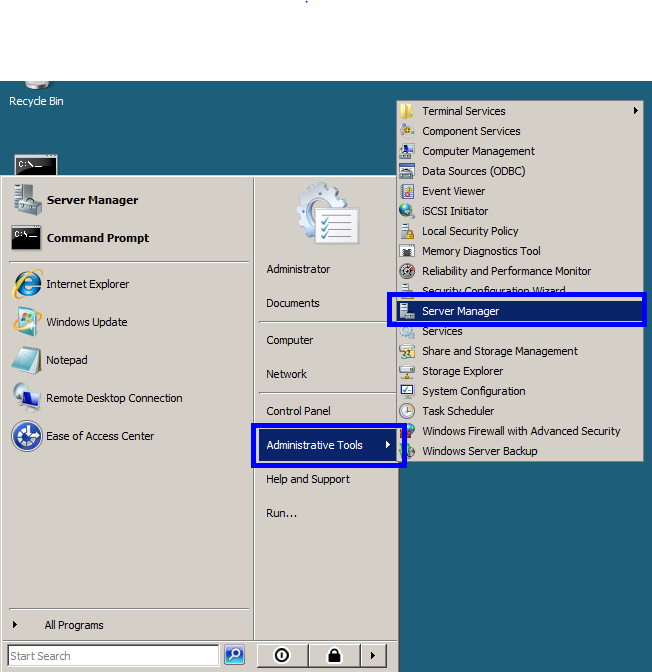Click the Local Security Policy label text

point(470,231)
